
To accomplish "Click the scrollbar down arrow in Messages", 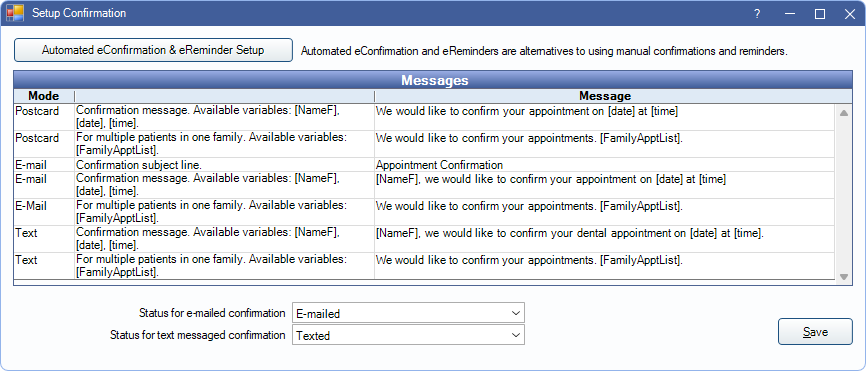I will tap(843, 277).
